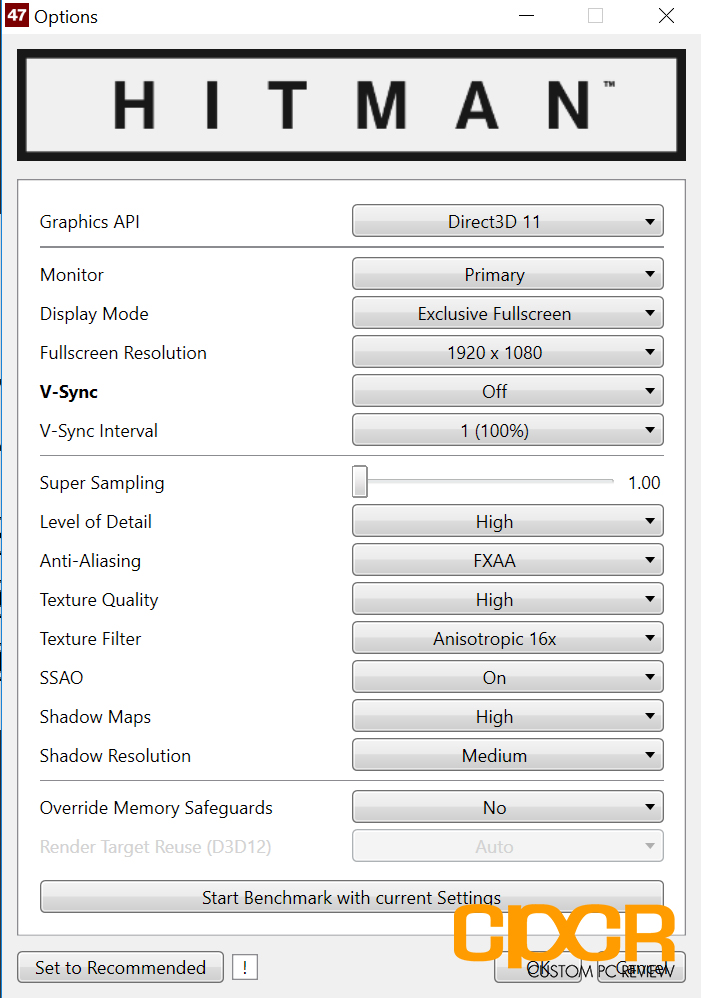Open Shadow Resolution dropdown set to Medium
Viewport: 701px width, 998px height.
[507, 756]
